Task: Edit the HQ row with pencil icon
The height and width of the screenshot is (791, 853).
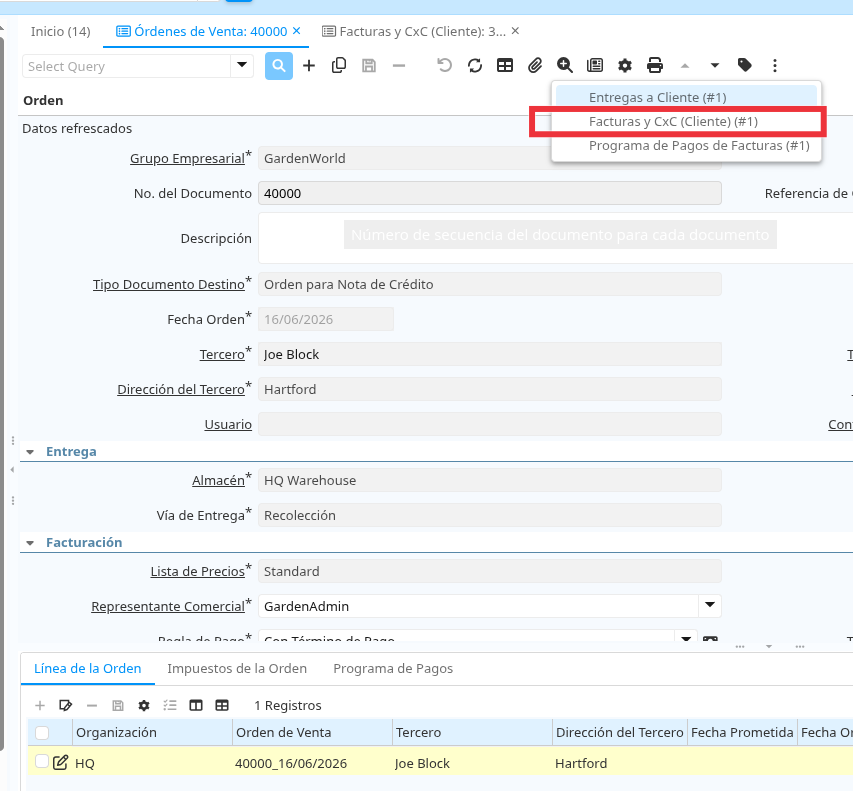Action: [x=60, y=763]
